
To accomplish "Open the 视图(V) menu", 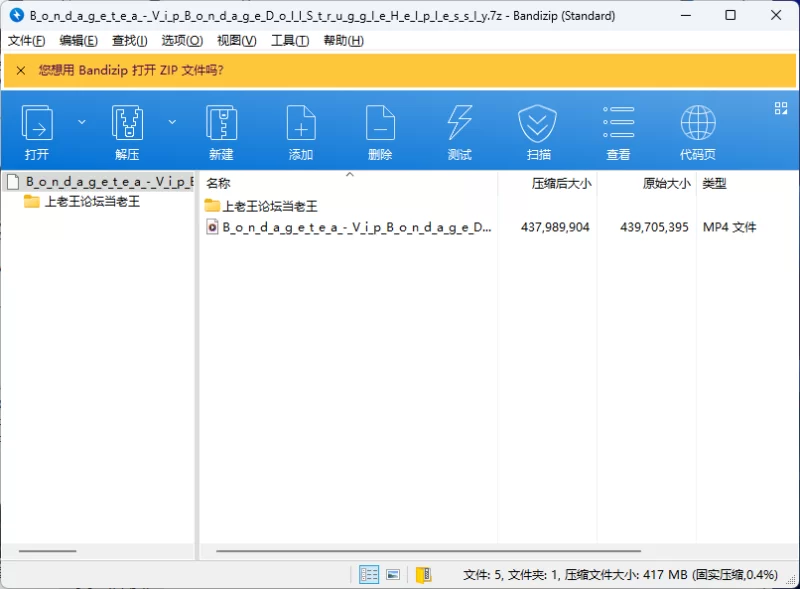I will click(237, 41).
